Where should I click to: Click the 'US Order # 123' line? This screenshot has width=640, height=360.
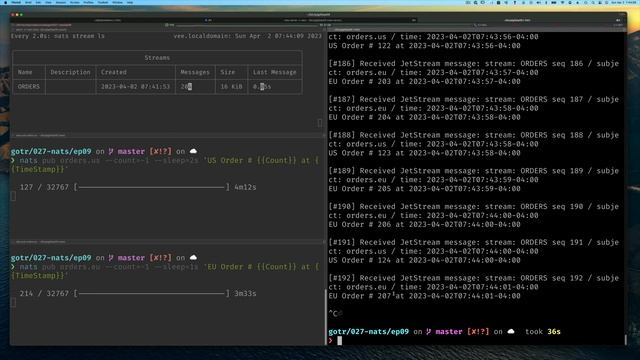pyautogui.click(x=424, y=153)
